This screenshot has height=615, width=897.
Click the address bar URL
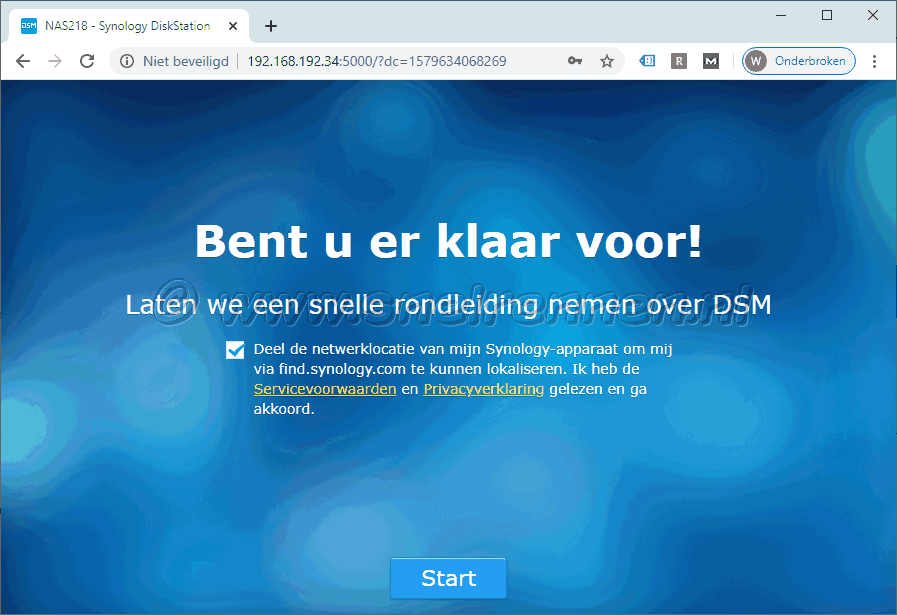tap(377, 61)
